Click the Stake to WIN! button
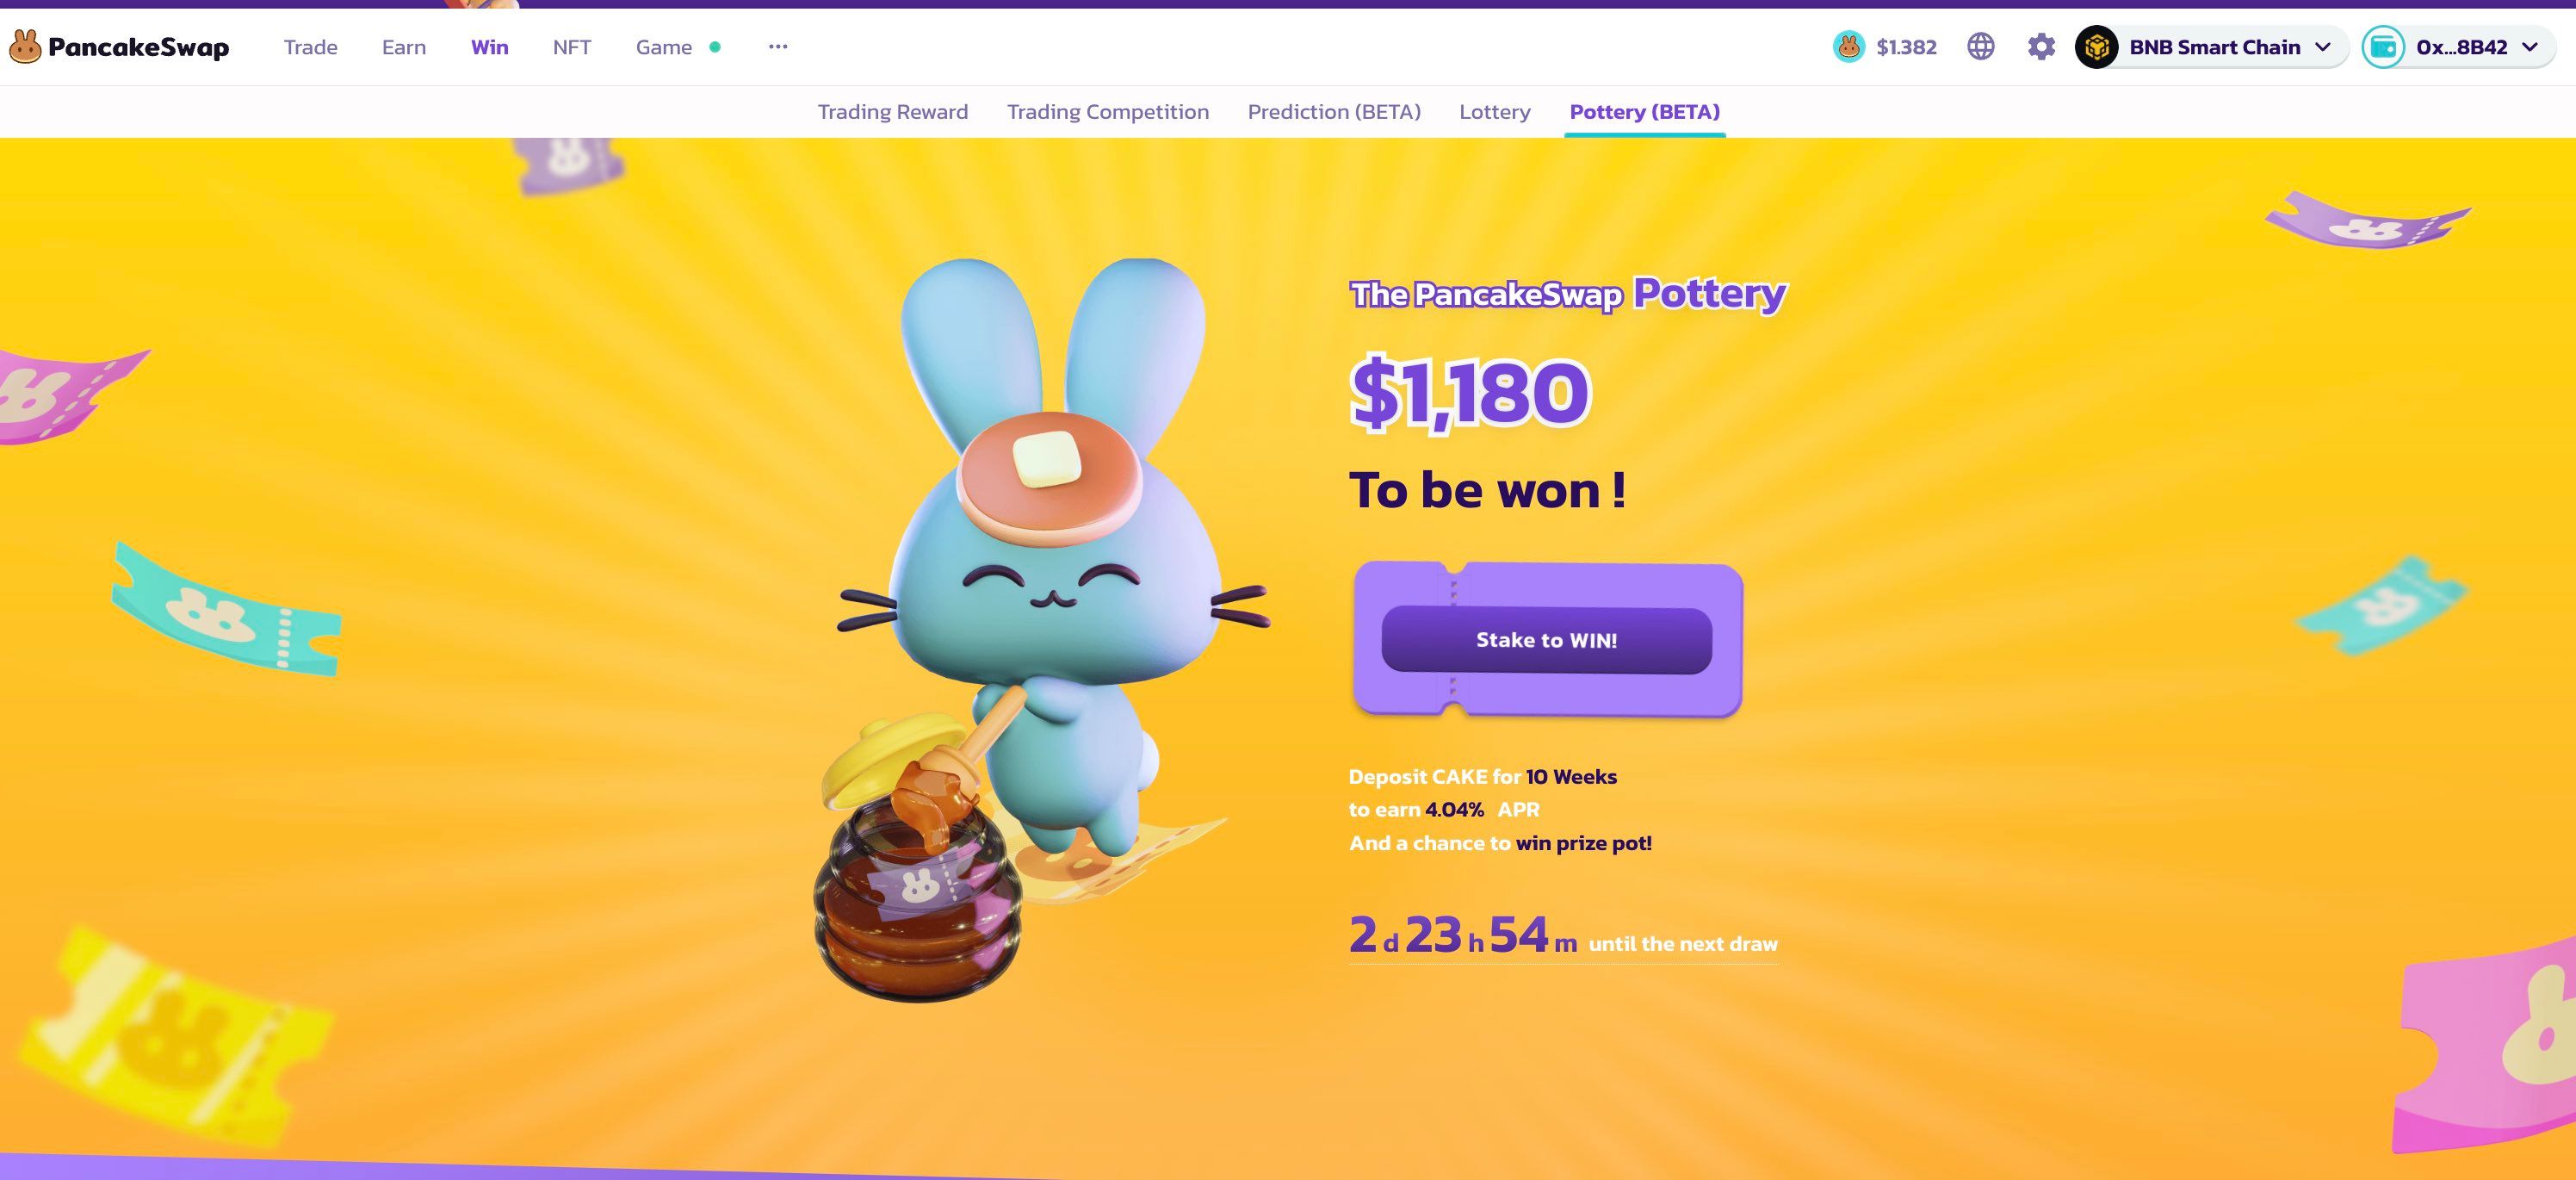Viewport: 2576px width, 1180px height. pyautogui.click(x=1546, y=640)
